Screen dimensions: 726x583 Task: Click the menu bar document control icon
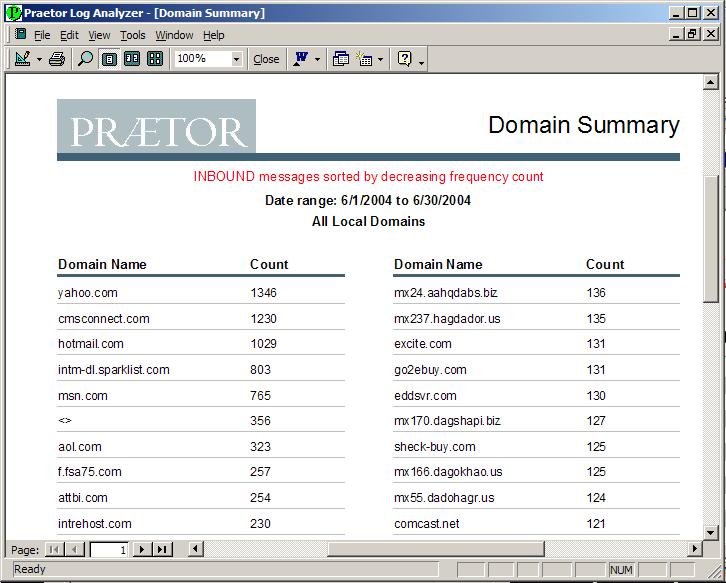click(x=20, y=34)
